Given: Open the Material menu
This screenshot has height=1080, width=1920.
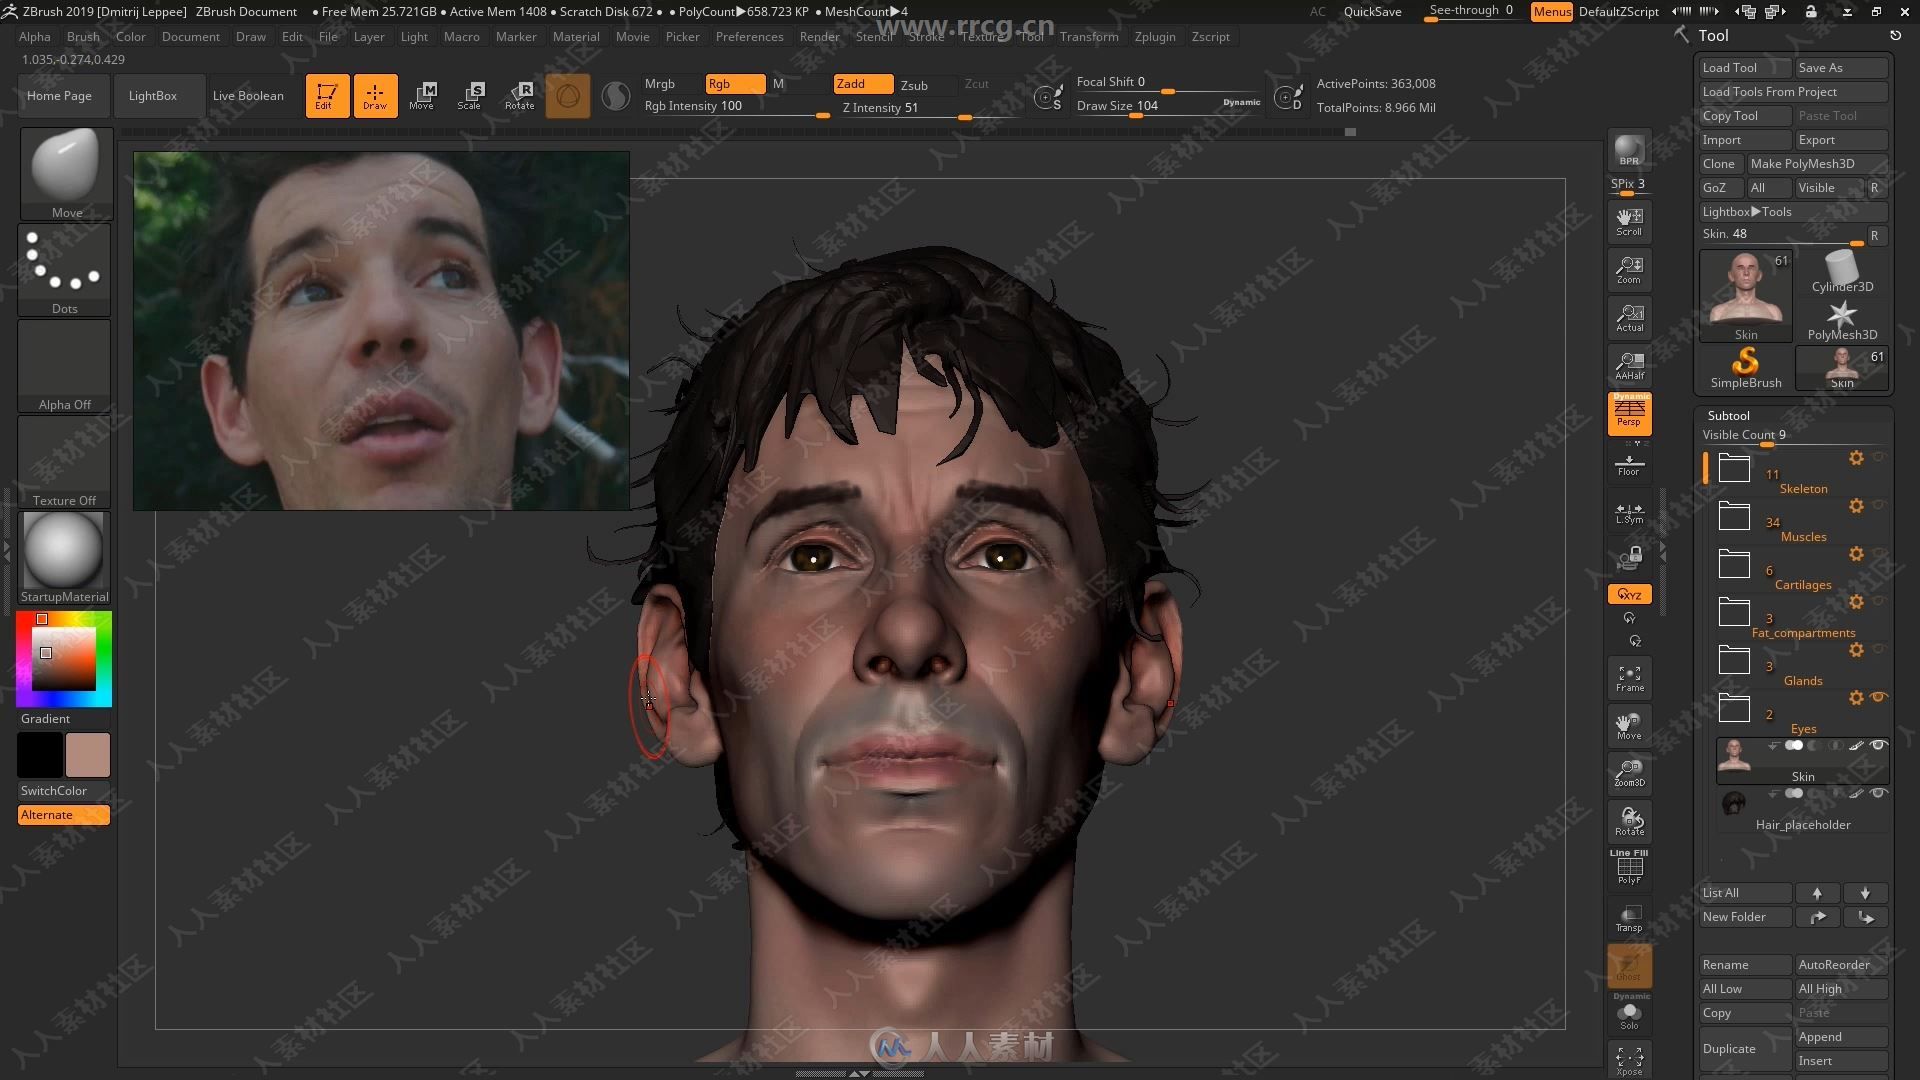Looking at the screenshot, I should click(576, 37).
